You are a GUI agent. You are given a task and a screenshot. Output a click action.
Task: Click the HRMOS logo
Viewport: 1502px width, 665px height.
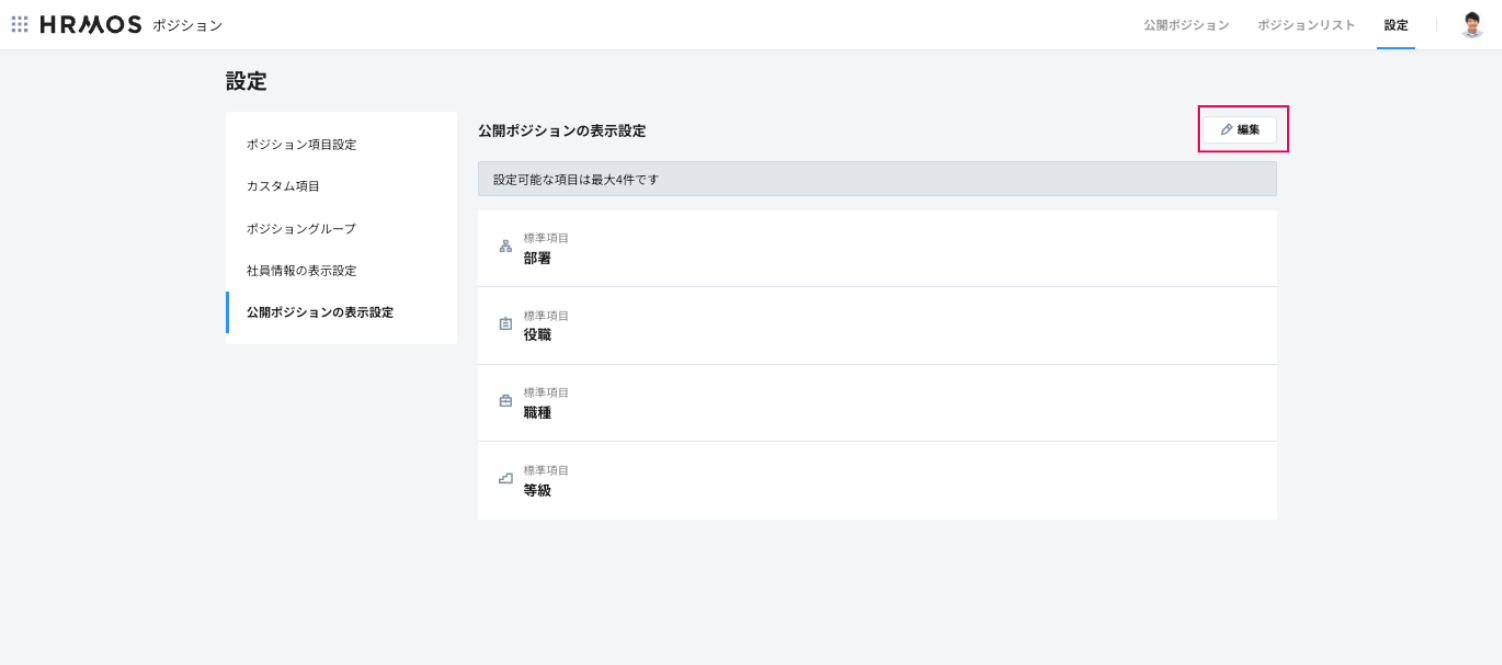[91, 25]
